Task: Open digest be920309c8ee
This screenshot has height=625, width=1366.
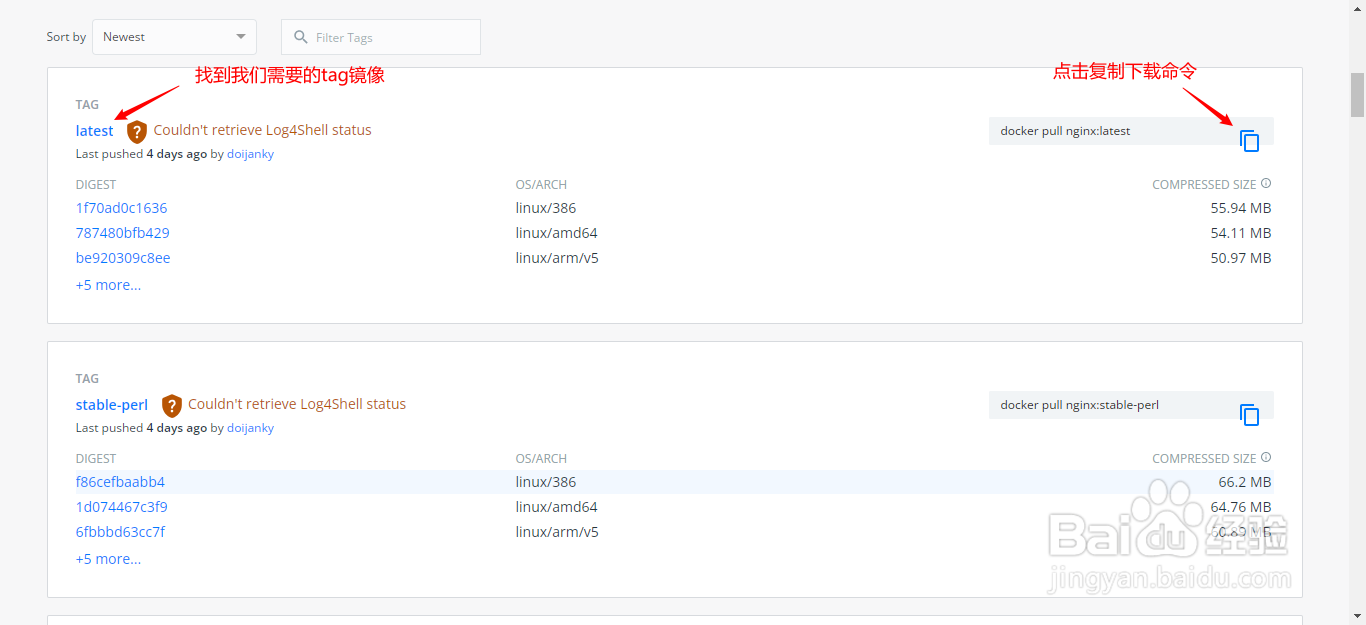Action: tap(123, 258)
